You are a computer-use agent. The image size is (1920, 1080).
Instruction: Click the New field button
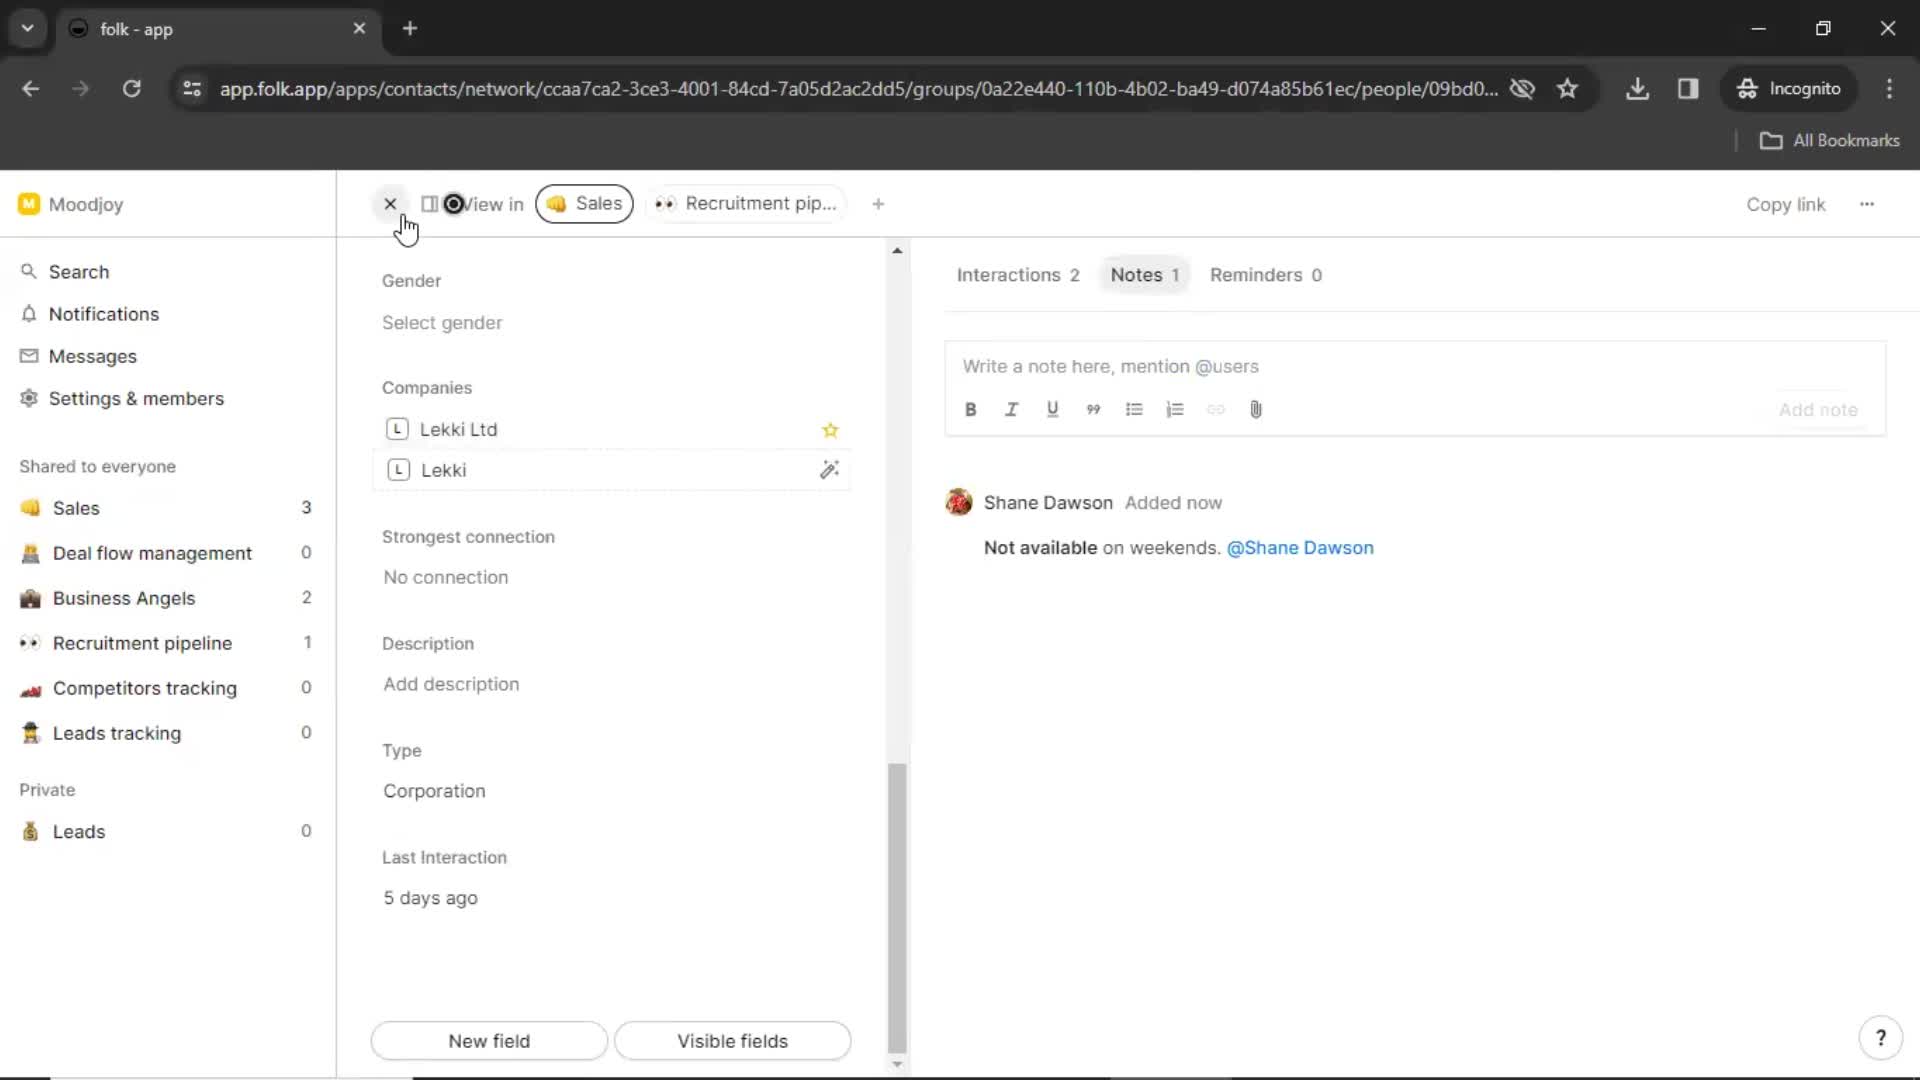pyautogui.click(x=489, y=1040)
